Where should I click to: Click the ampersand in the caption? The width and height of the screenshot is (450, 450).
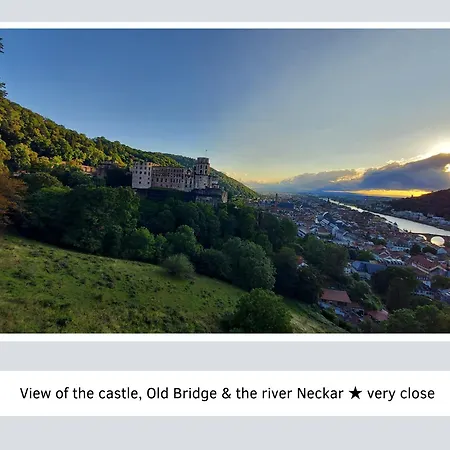(x=226, y=394)
